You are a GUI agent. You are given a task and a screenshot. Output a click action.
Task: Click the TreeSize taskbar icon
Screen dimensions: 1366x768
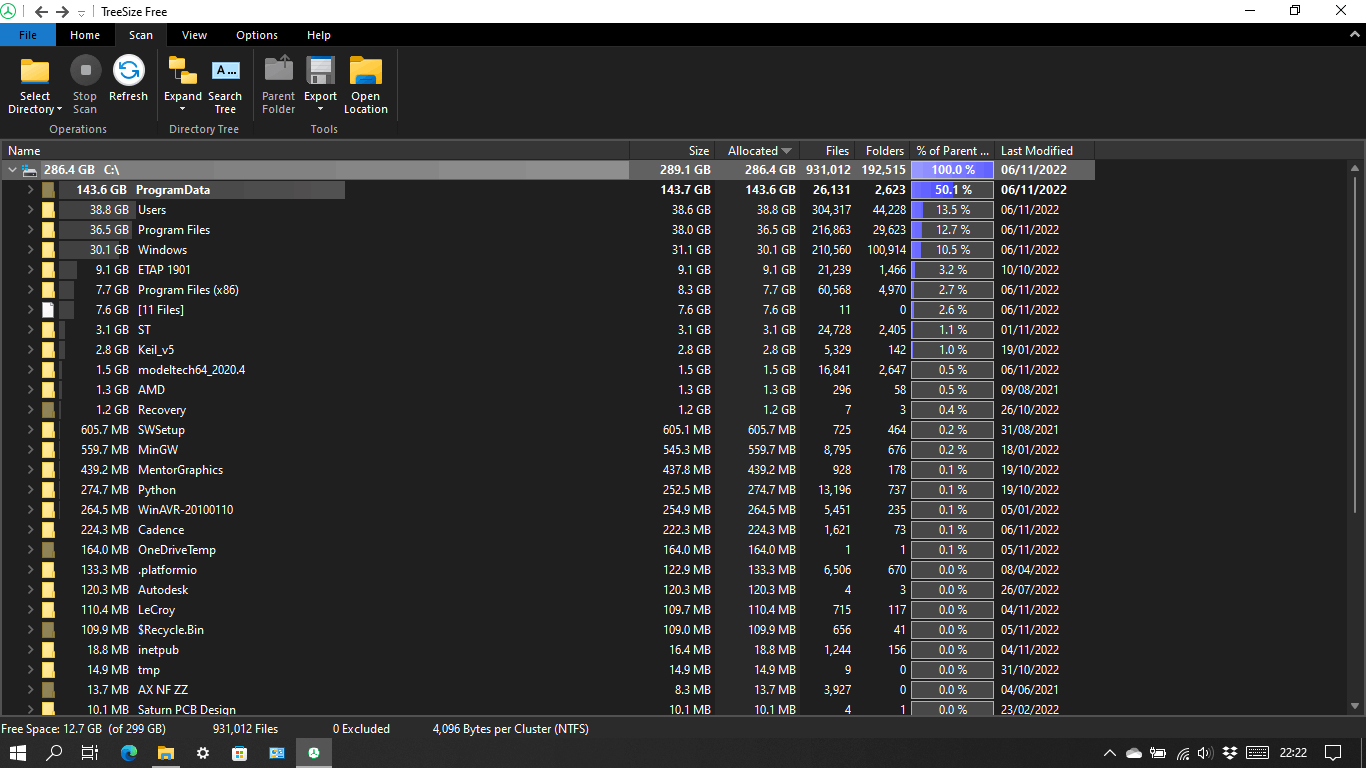[314, 753]
